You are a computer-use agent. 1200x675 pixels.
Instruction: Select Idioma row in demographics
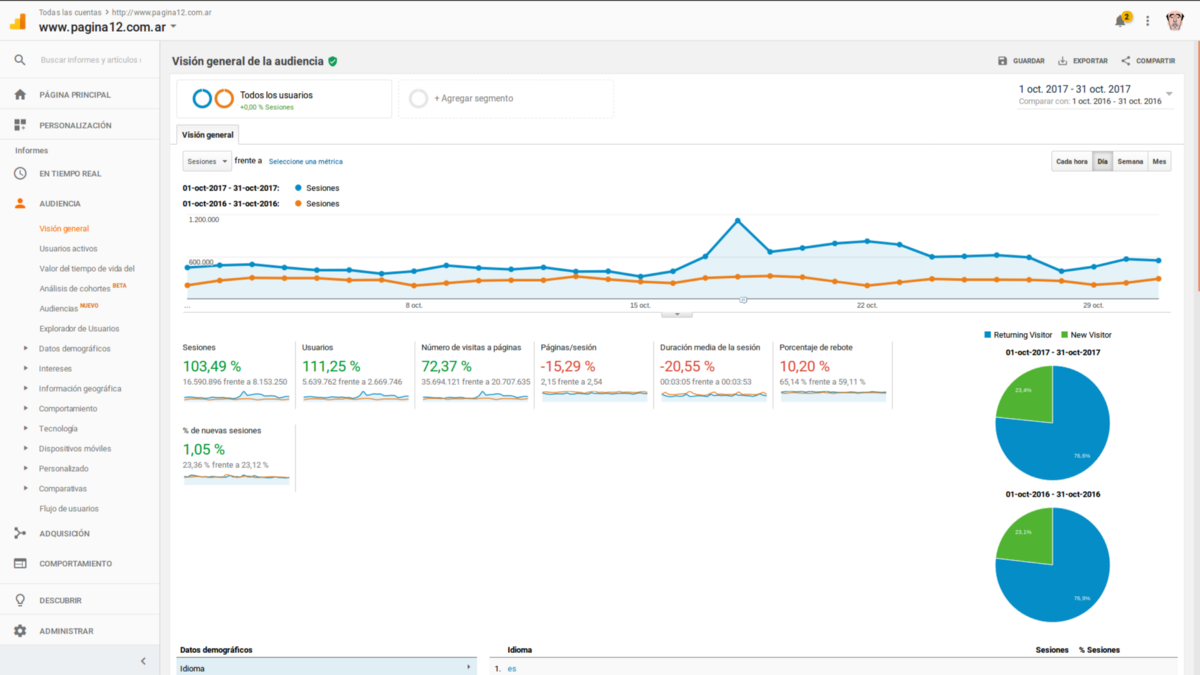pyautogui.click(x=328, y=667)
